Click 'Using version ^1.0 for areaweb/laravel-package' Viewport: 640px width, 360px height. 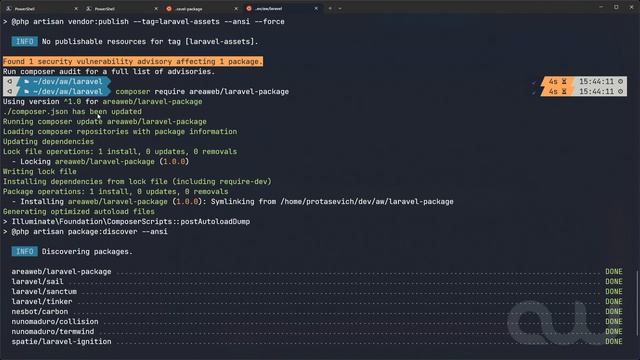pos(102,101)
